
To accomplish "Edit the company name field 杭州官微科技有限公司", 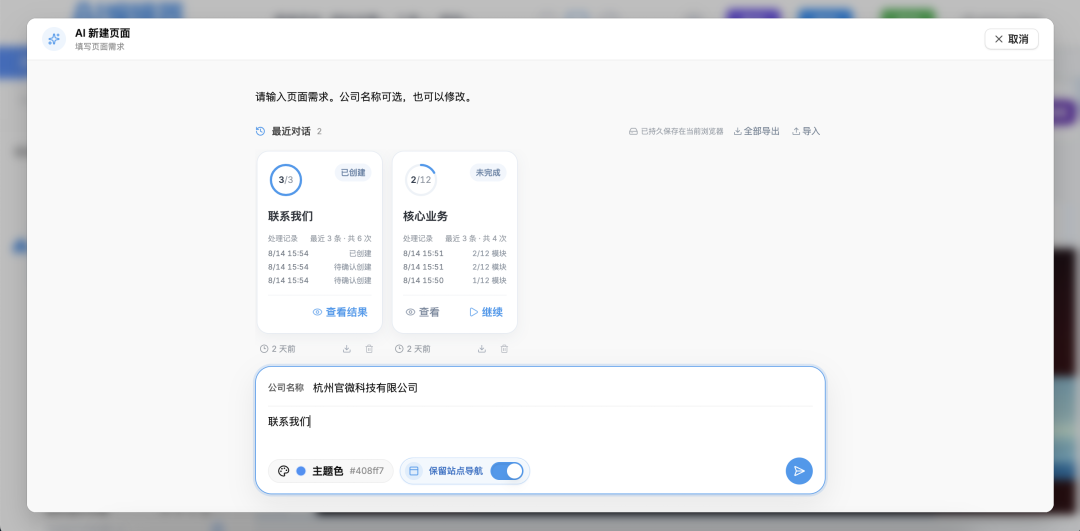I will [x=561, y=388].
